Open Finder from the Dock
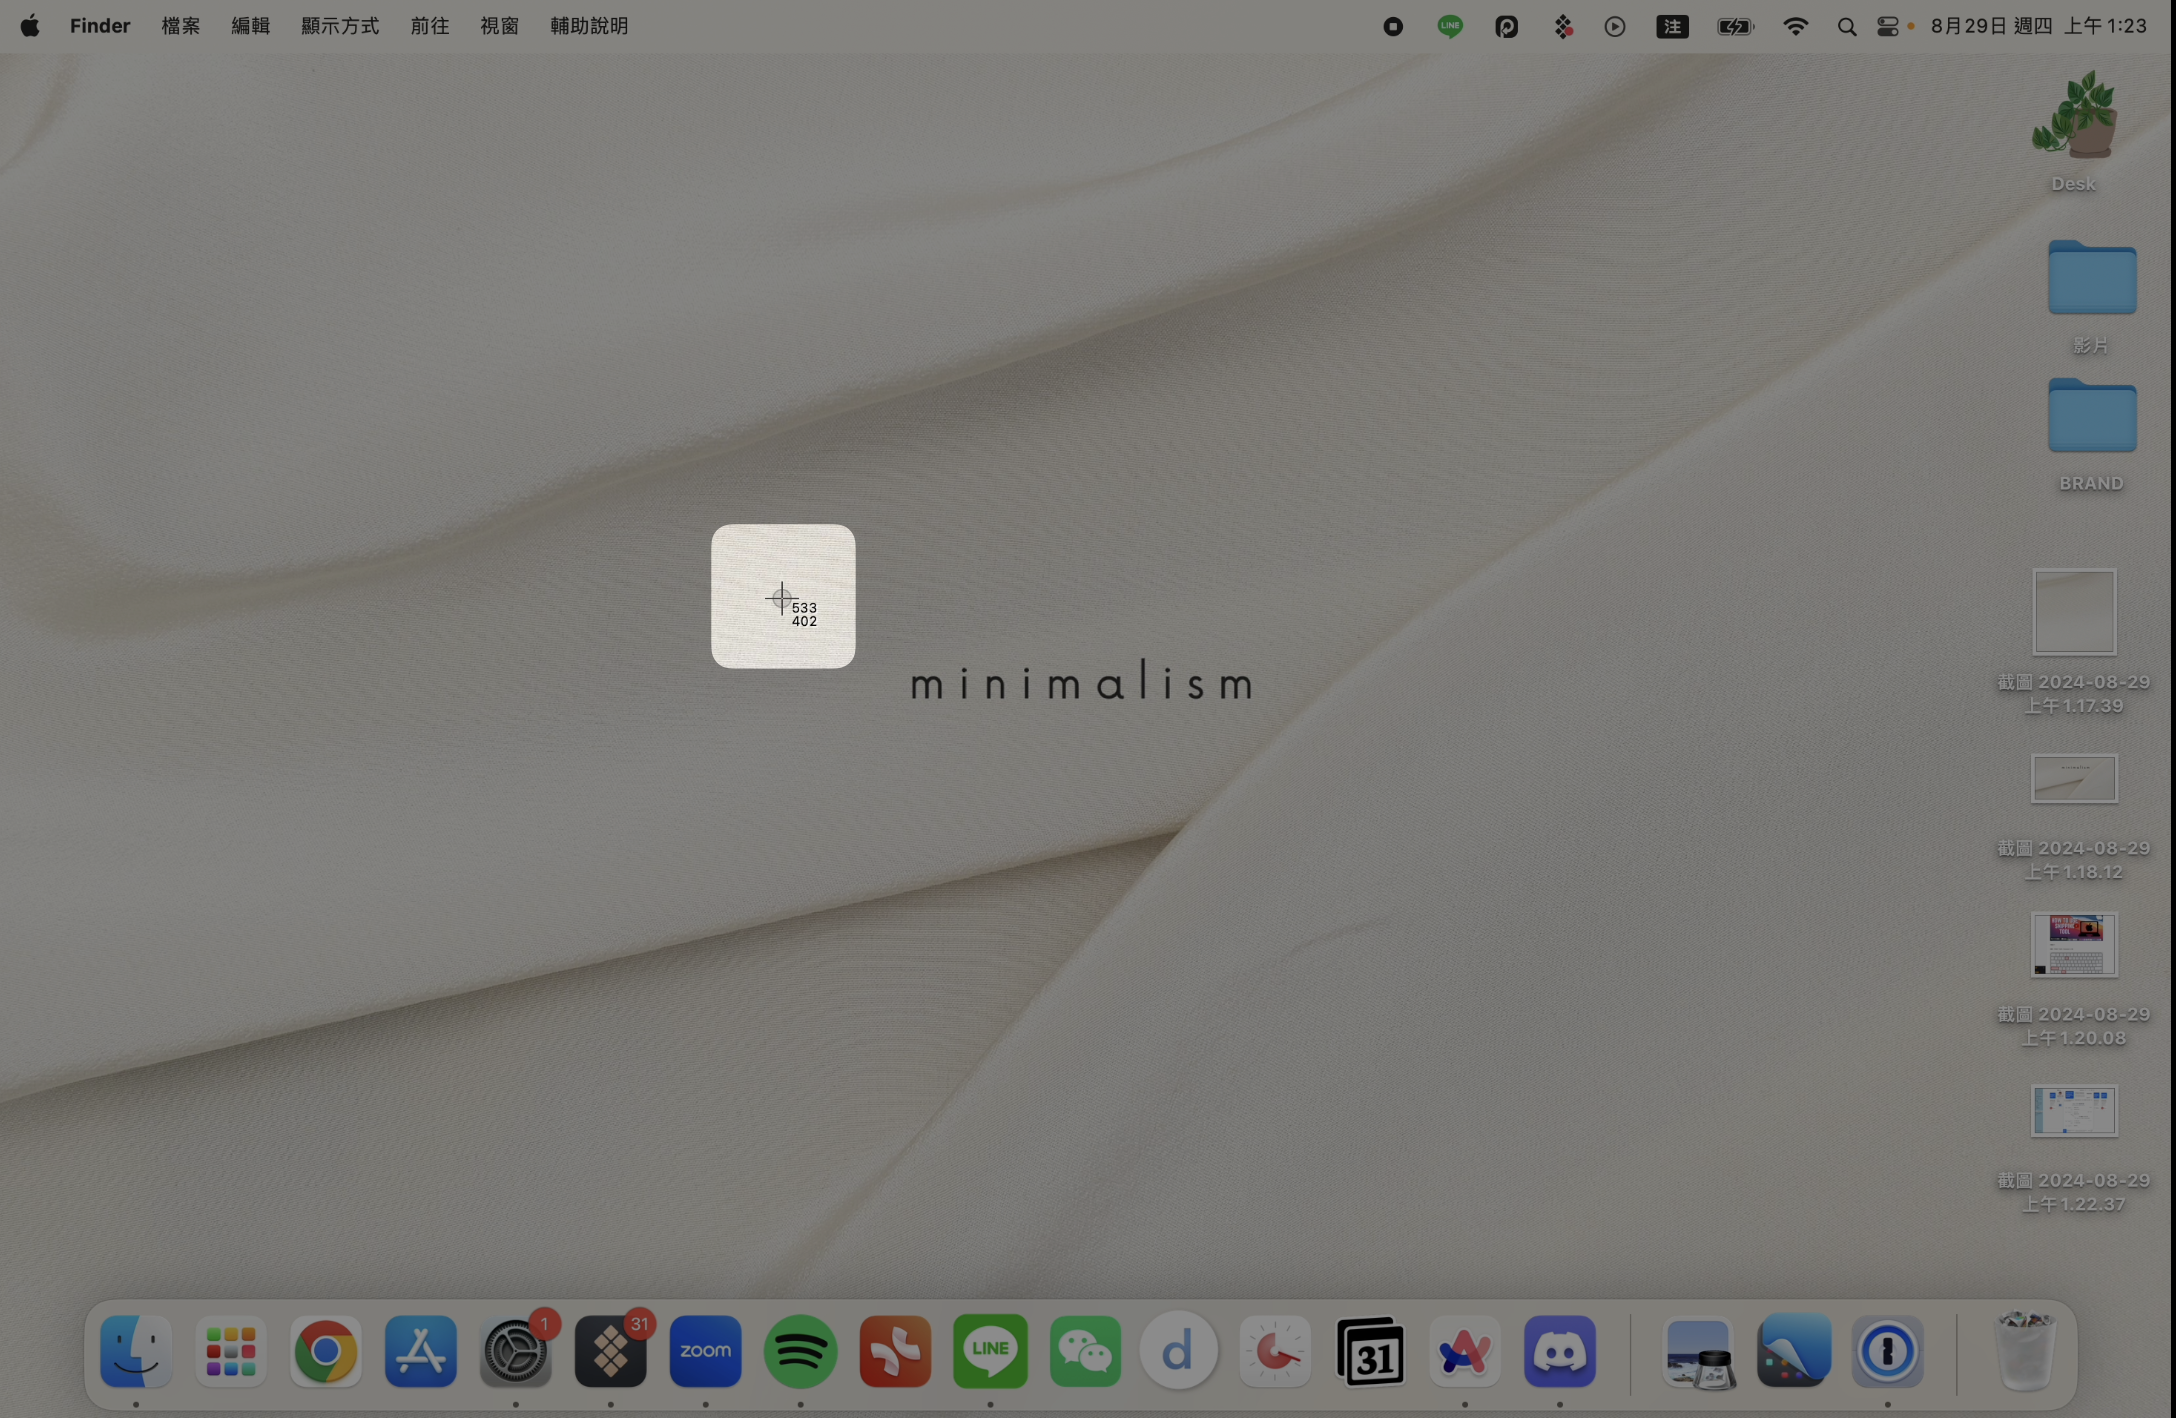This screenshot has width=2176, height=1418. [x=136, y=1352]
